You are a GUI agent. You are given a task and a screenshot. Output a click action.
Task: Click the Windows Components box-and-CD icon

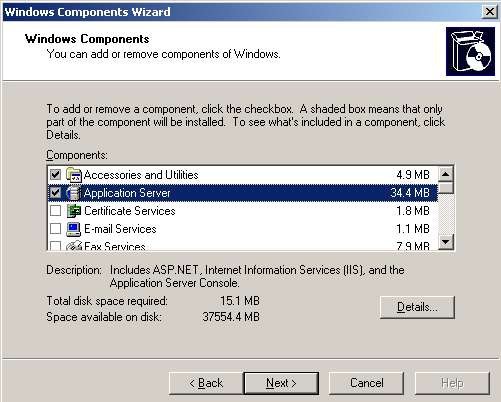pyautogui.click(x=470, y=51)
